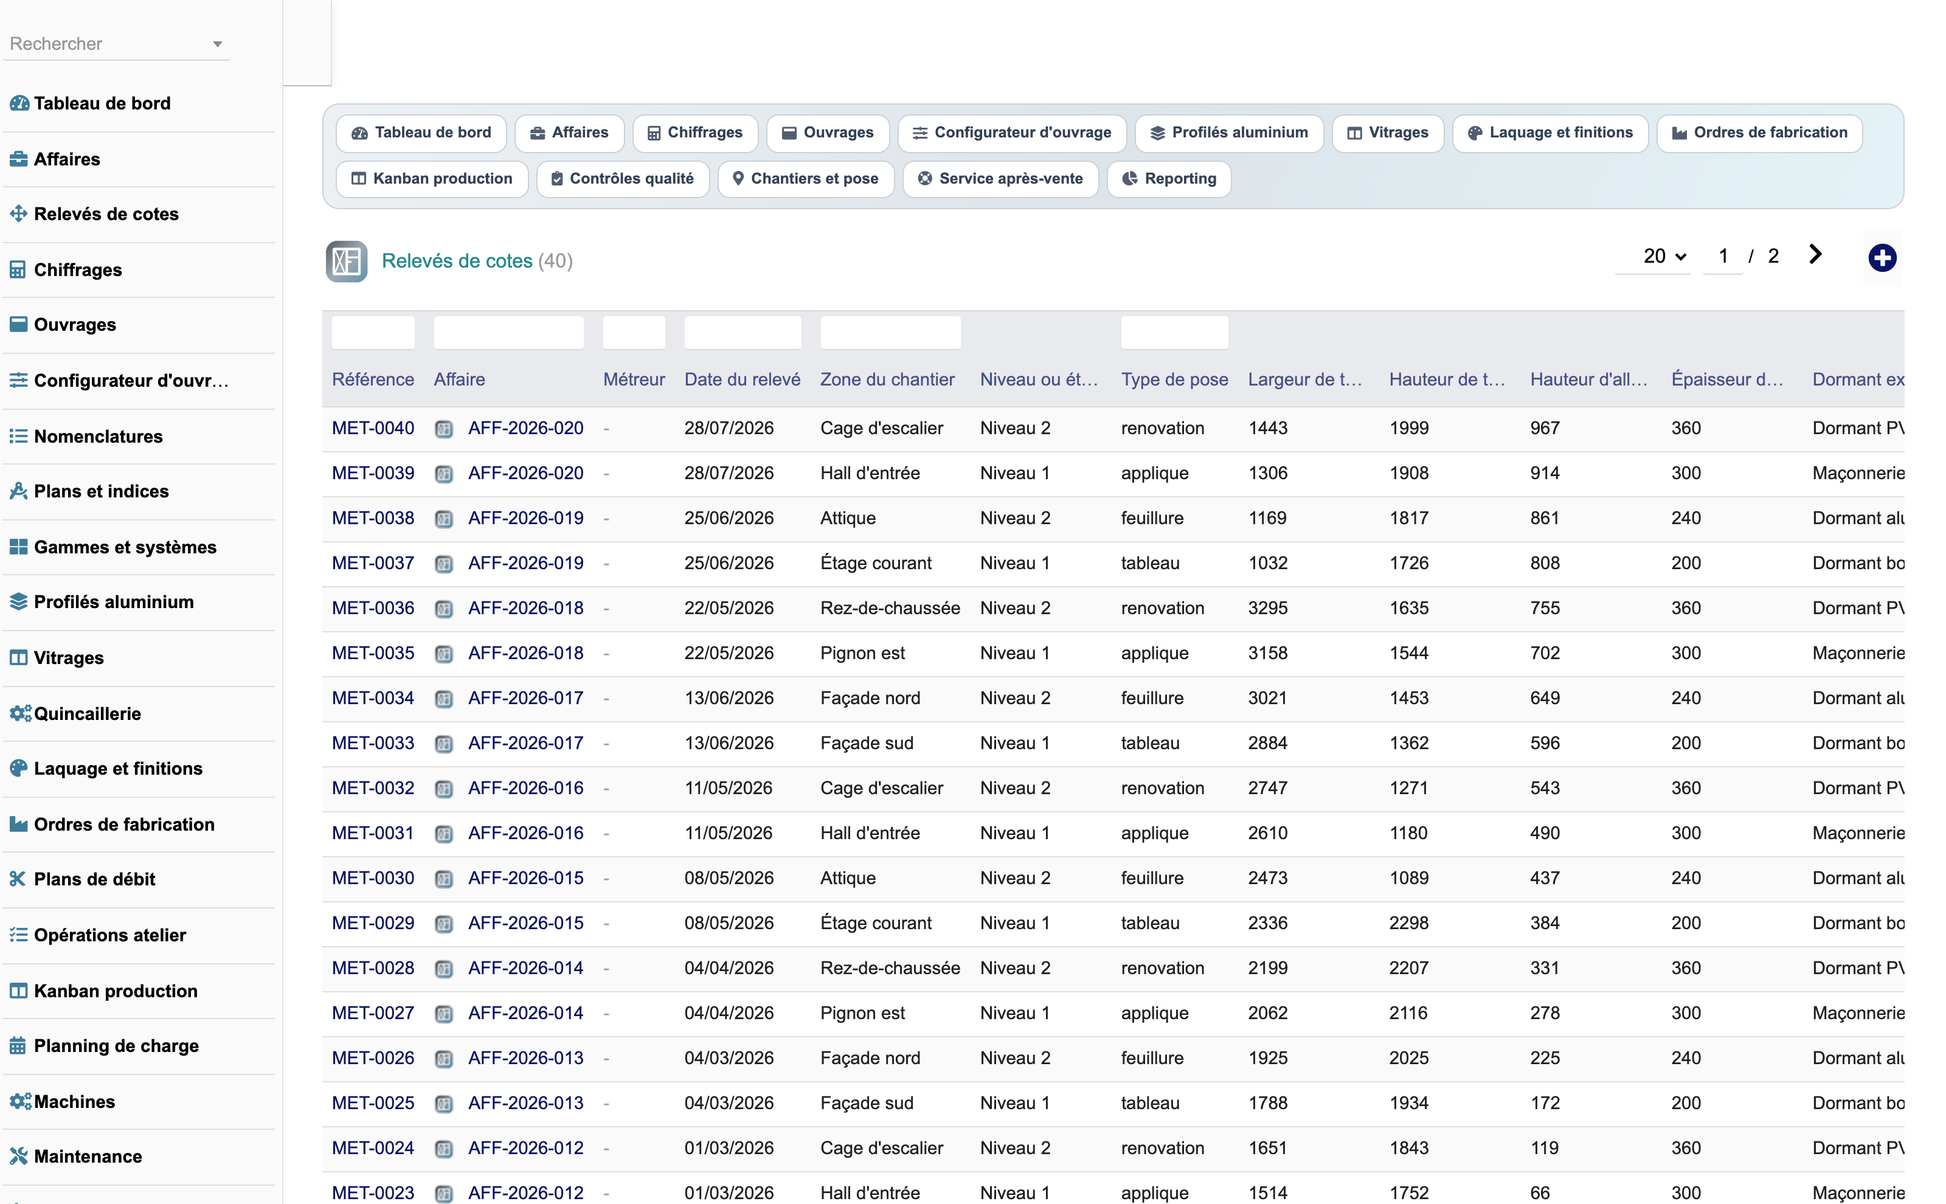
Task: Open Laquage et finitions top tab
Action: 1550,133
